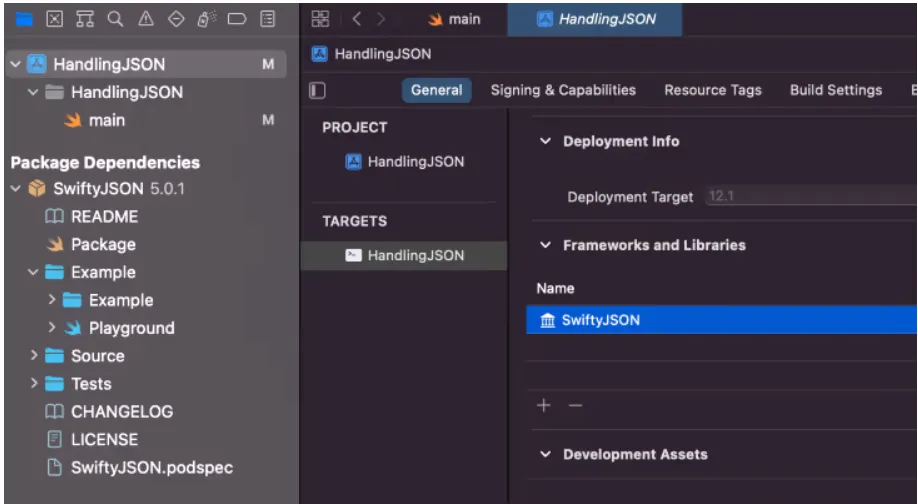Open the Test navigator diamond icon
The width and height of the screenshot is (918, 504).
pos(176,19)
